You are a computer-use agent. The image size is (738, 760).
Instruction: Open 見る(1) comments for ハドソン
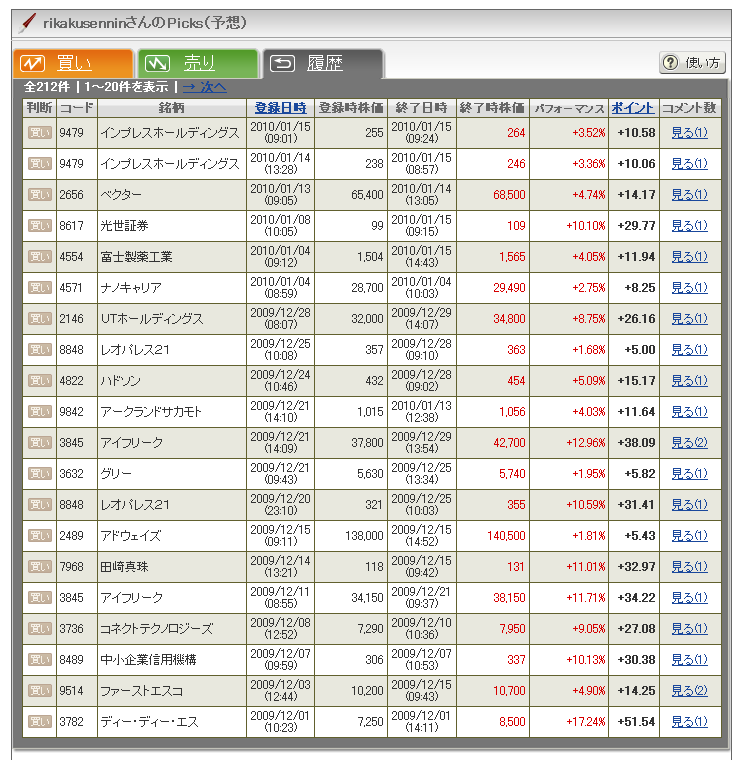[690, 381]
